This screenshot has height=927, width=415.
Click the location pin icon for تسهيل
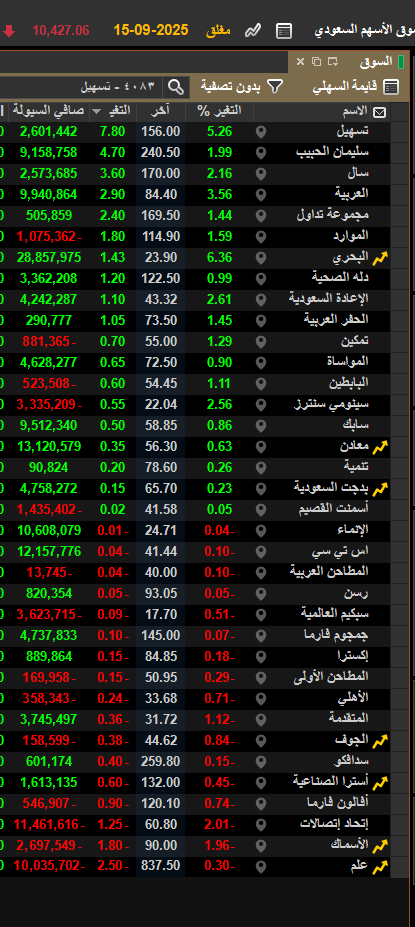click(x=261, y=132)
